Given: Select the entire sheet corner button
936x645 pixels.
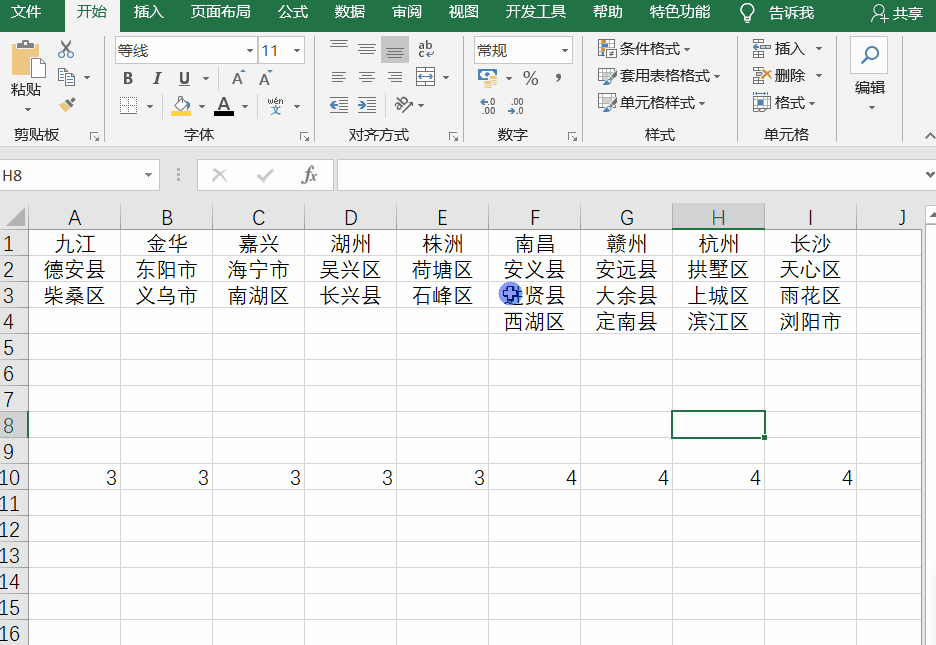Looking at the screenshot, I should coord(14,217).
